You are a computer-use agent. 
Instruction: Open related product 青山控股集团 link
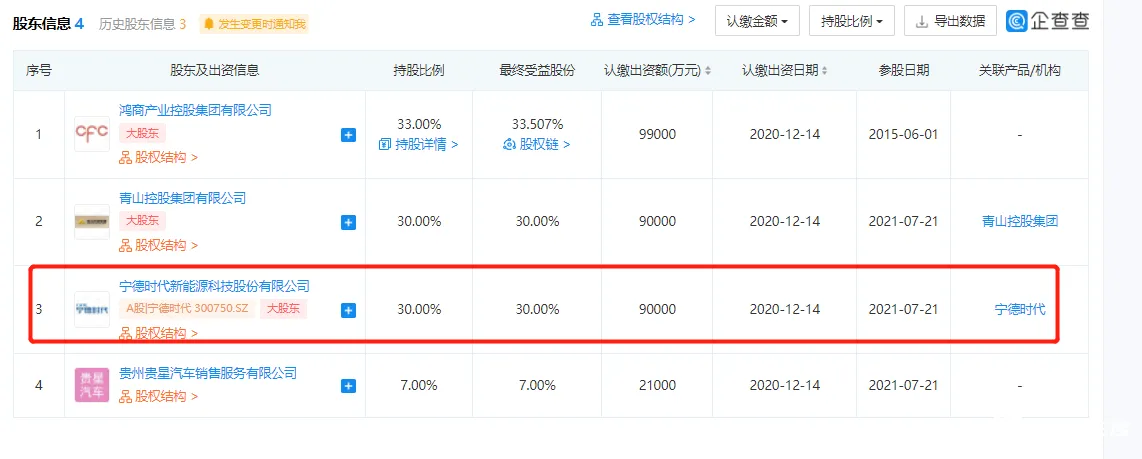[1020, 221]
